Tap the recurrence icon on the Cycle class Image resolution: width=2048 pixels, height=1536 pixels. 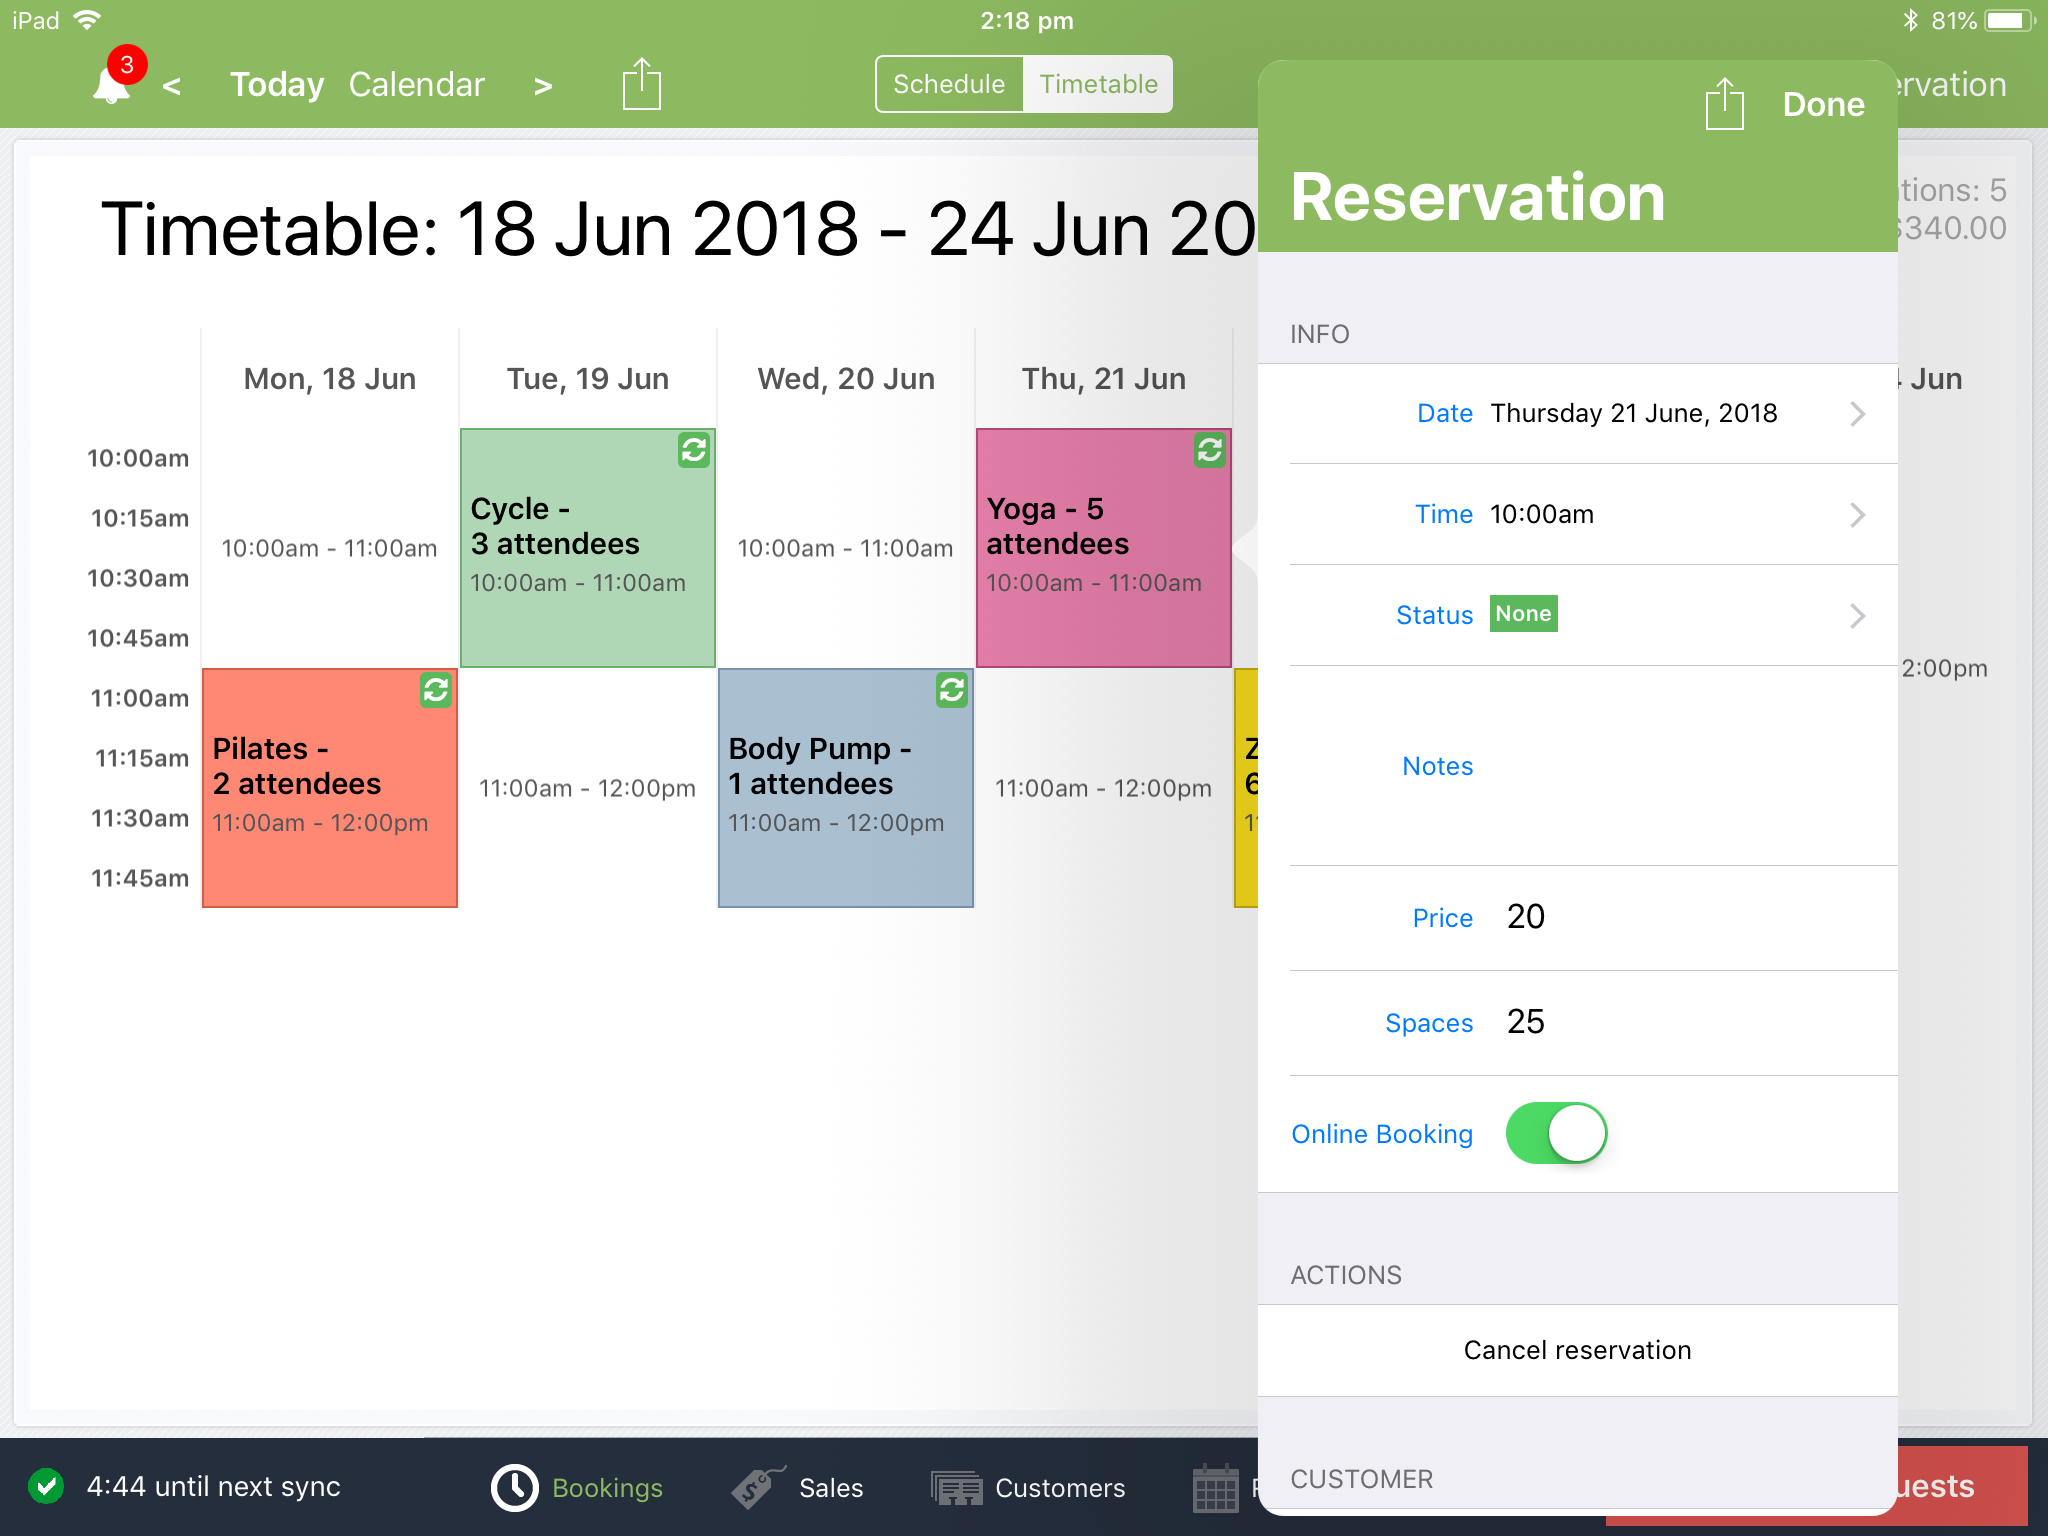(691, 452)
